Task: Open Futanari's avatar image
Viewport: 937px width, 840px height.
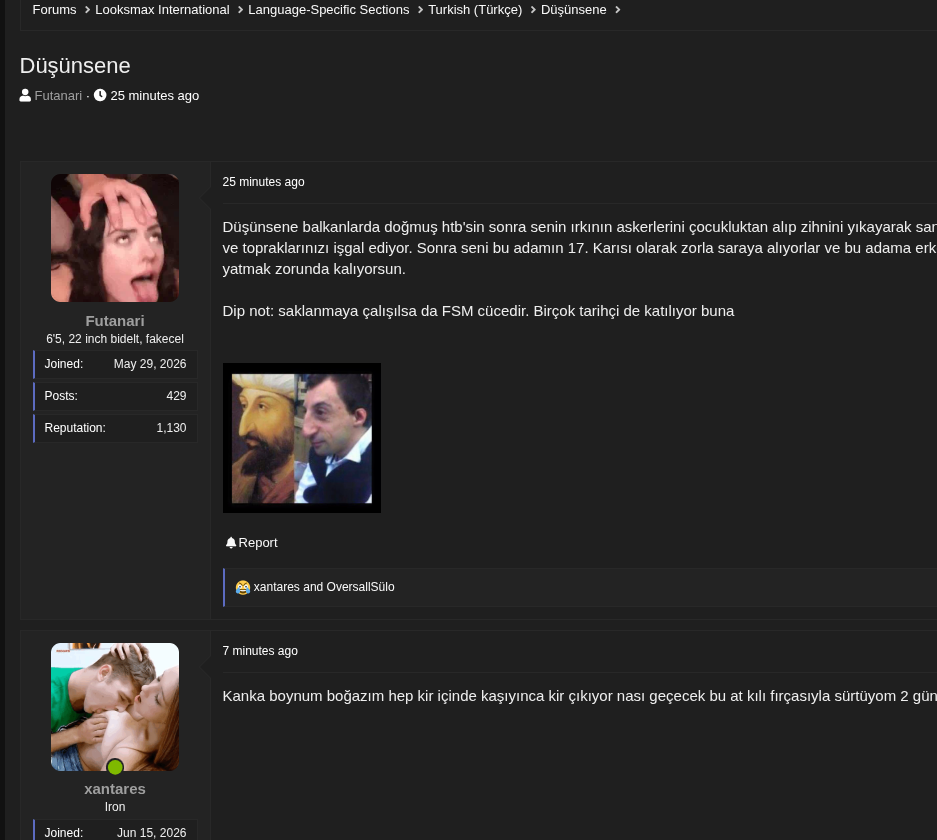Action: 115,238
